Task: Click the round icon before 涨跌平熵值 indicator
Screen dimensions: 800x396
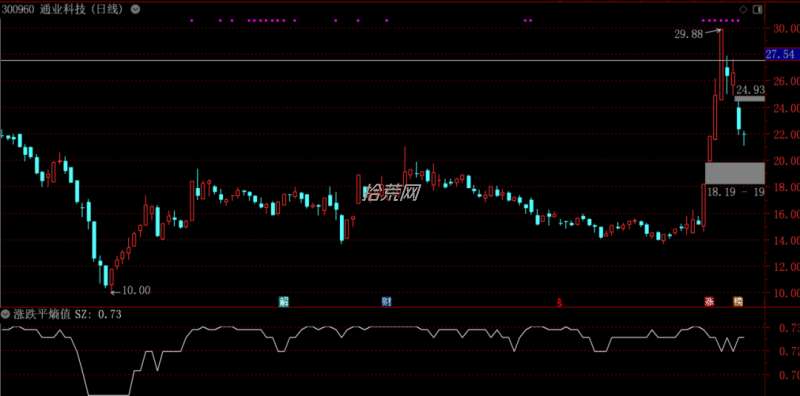Action: (x=5, y=314)
